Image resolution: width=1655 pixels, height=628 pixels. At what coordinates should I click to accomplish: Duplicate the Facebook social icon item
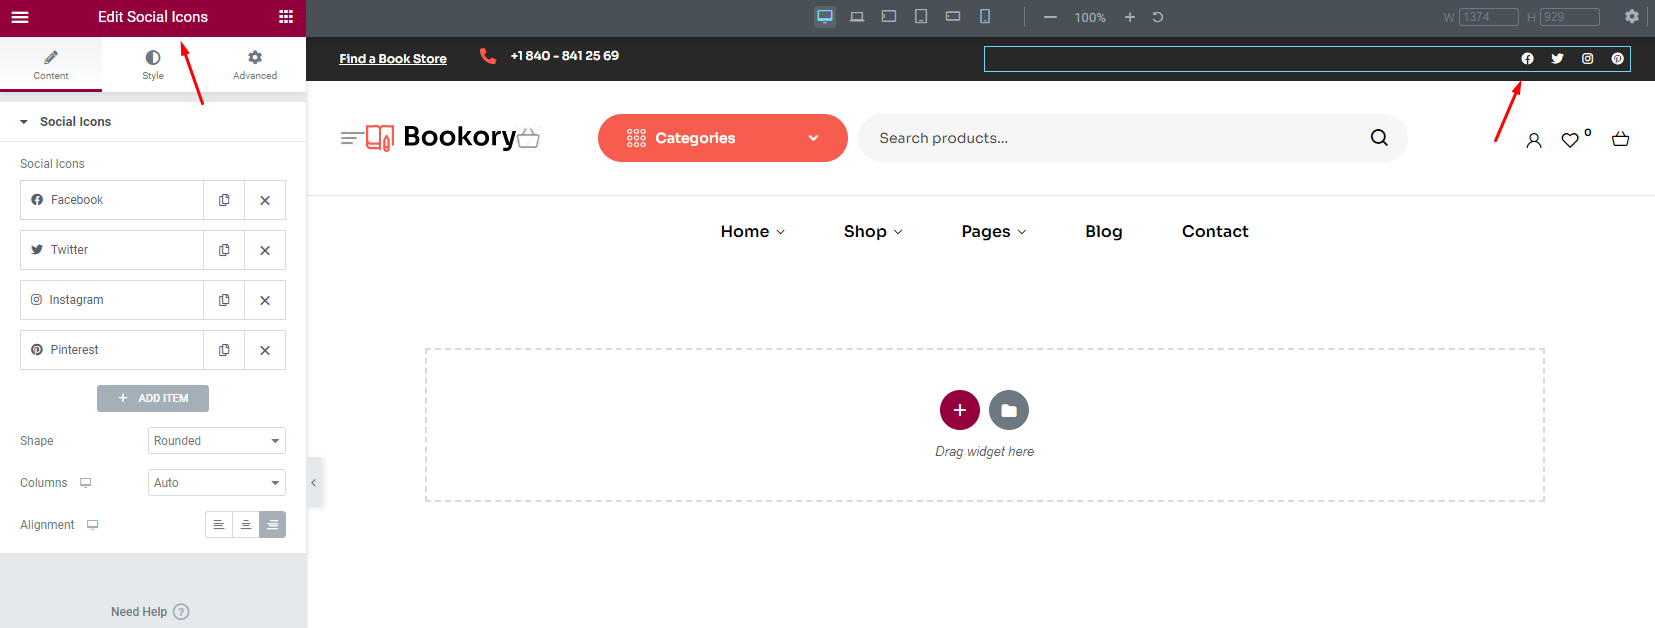click(x=224, y=200)
